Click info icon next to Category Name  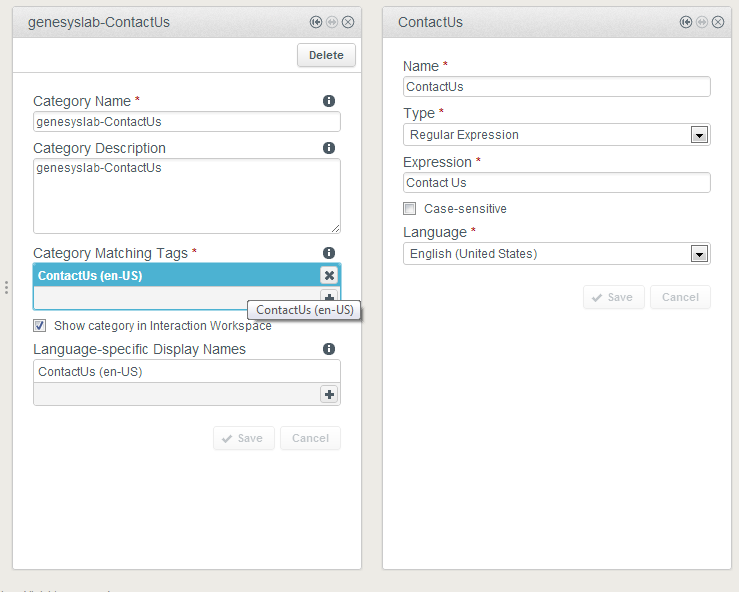point(329,101)
